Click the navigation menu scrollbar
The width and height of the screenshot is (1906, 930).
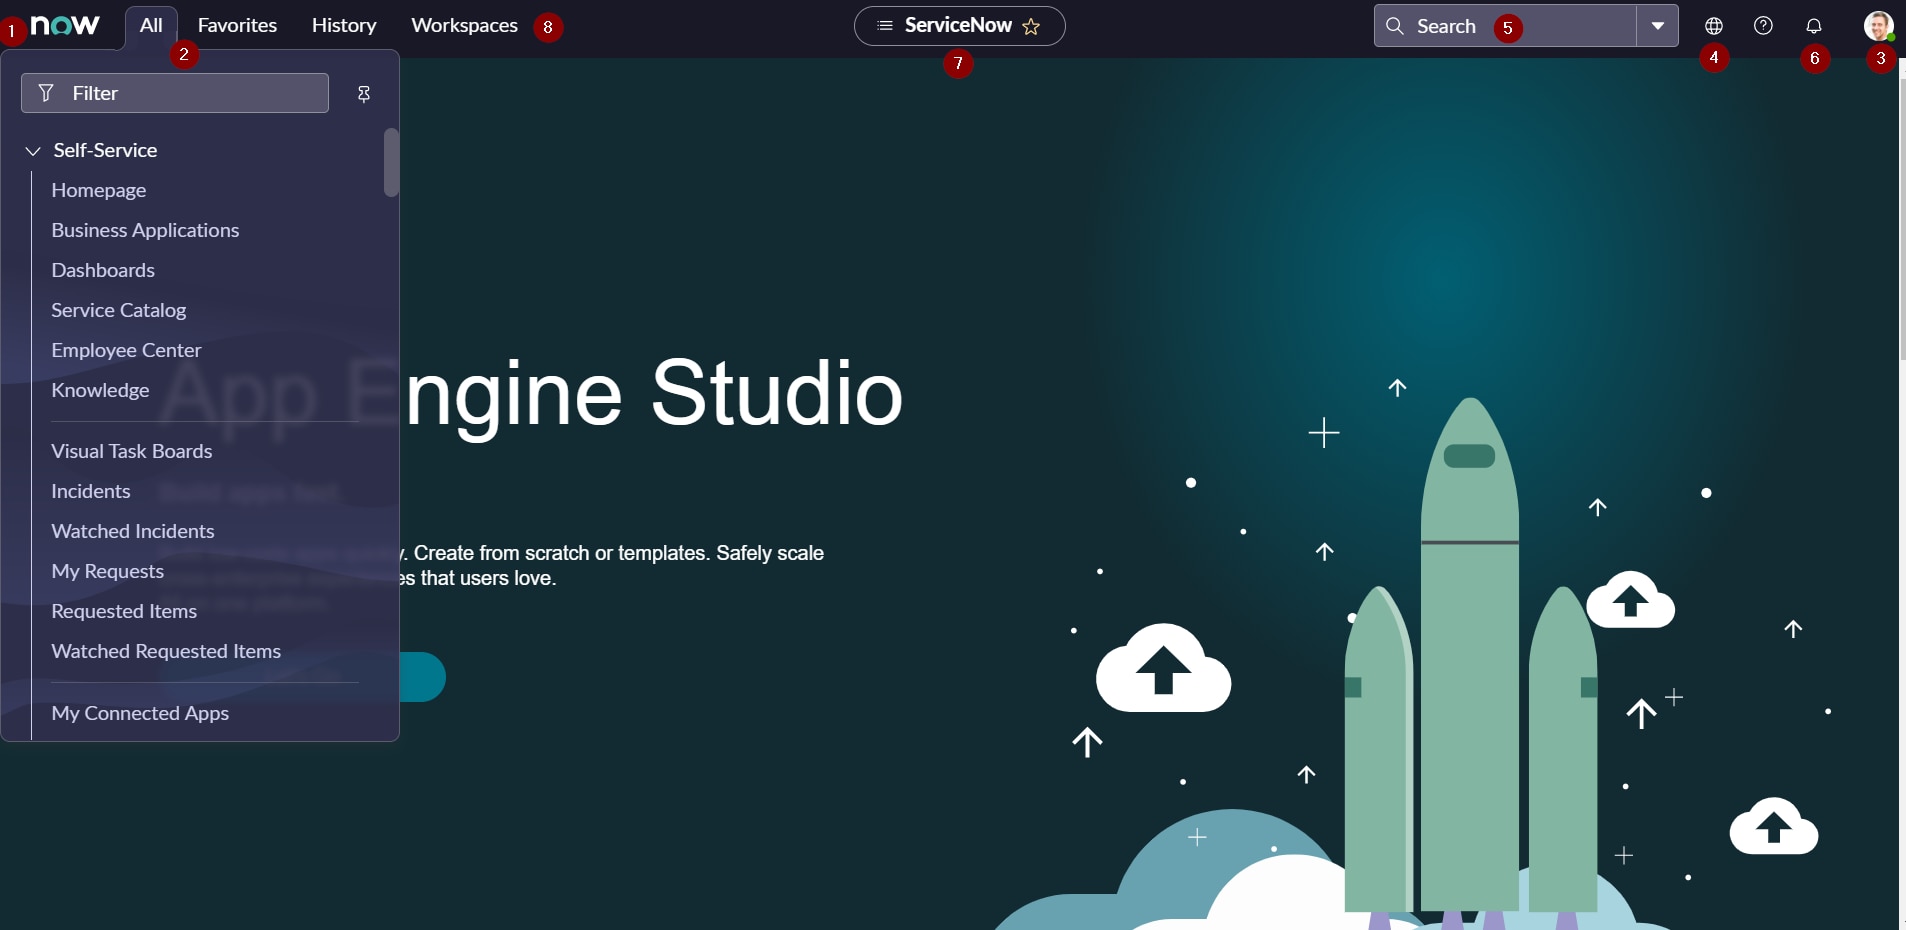[x=391, y=163]
